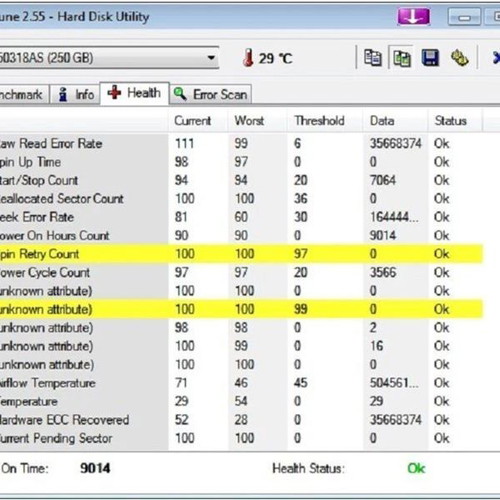Open the options wrench icon
Image resolution: width=500 pixels, height=500 pixels.
click(x=460, y=58)
